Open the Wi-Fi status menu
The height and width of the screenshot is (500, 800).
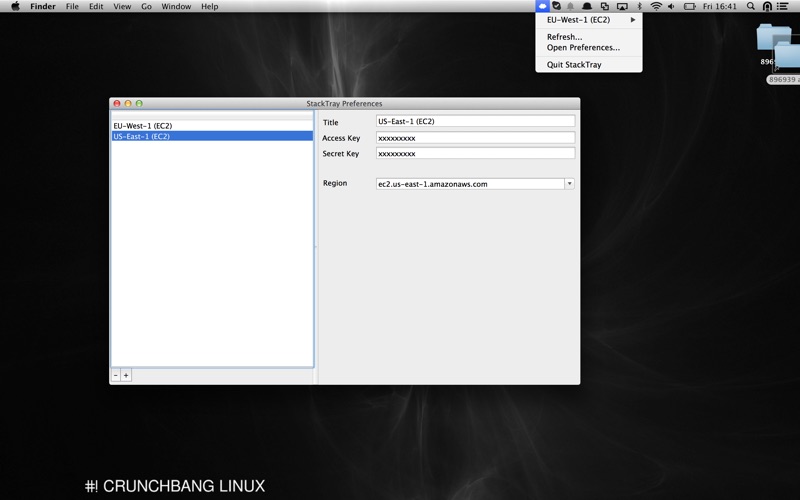pos(656,6)
